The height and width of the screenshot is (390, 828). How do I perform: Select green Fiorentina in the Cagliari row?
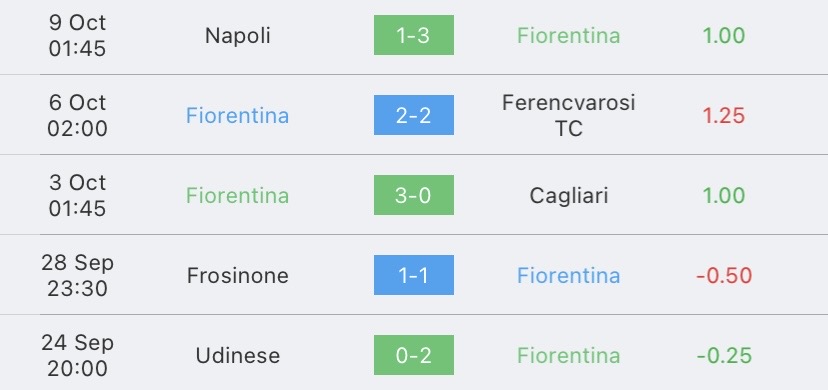pyautogui.click(x=238, y=195)
